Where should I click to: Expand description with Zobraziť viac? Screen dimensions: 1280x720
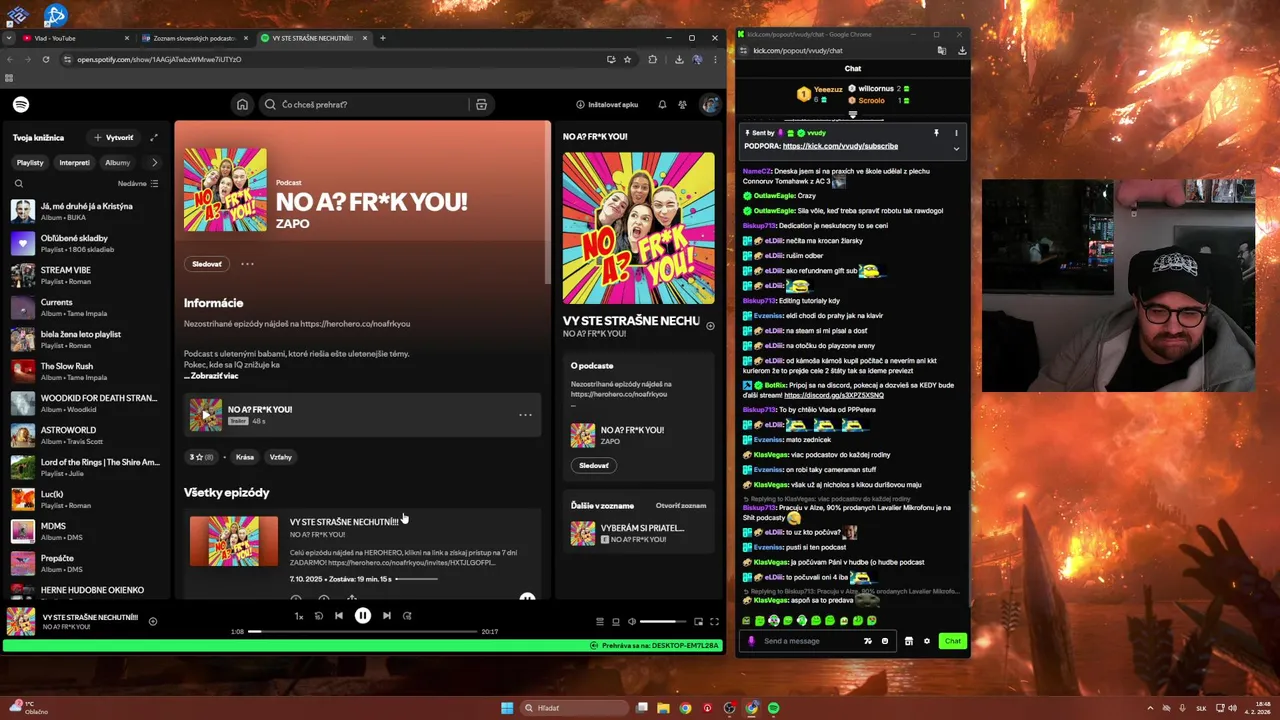pyautogui.click(x=211, y=376)
